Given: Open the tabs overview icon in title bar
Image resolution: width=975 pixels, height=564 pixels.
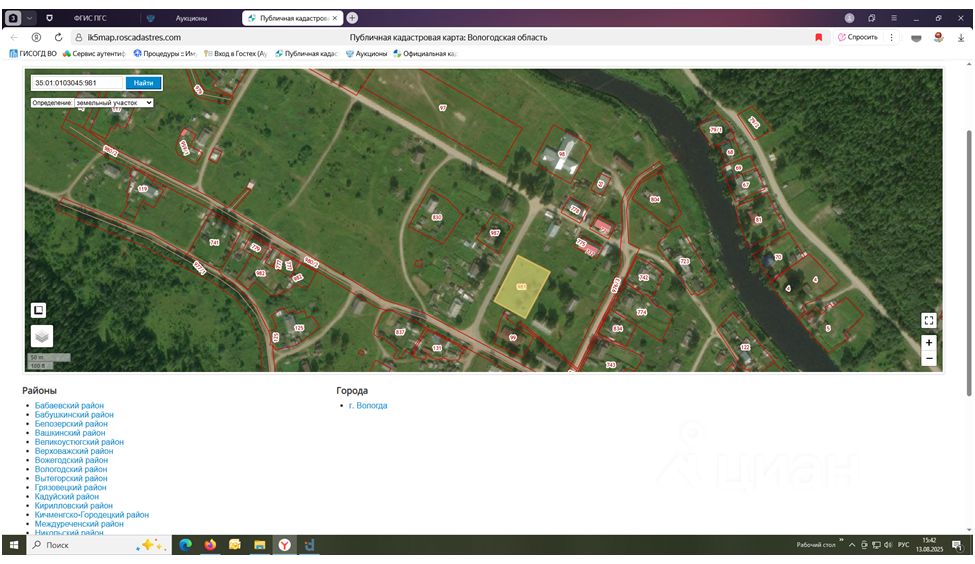Looking at the screenshot, I should 872,18.
